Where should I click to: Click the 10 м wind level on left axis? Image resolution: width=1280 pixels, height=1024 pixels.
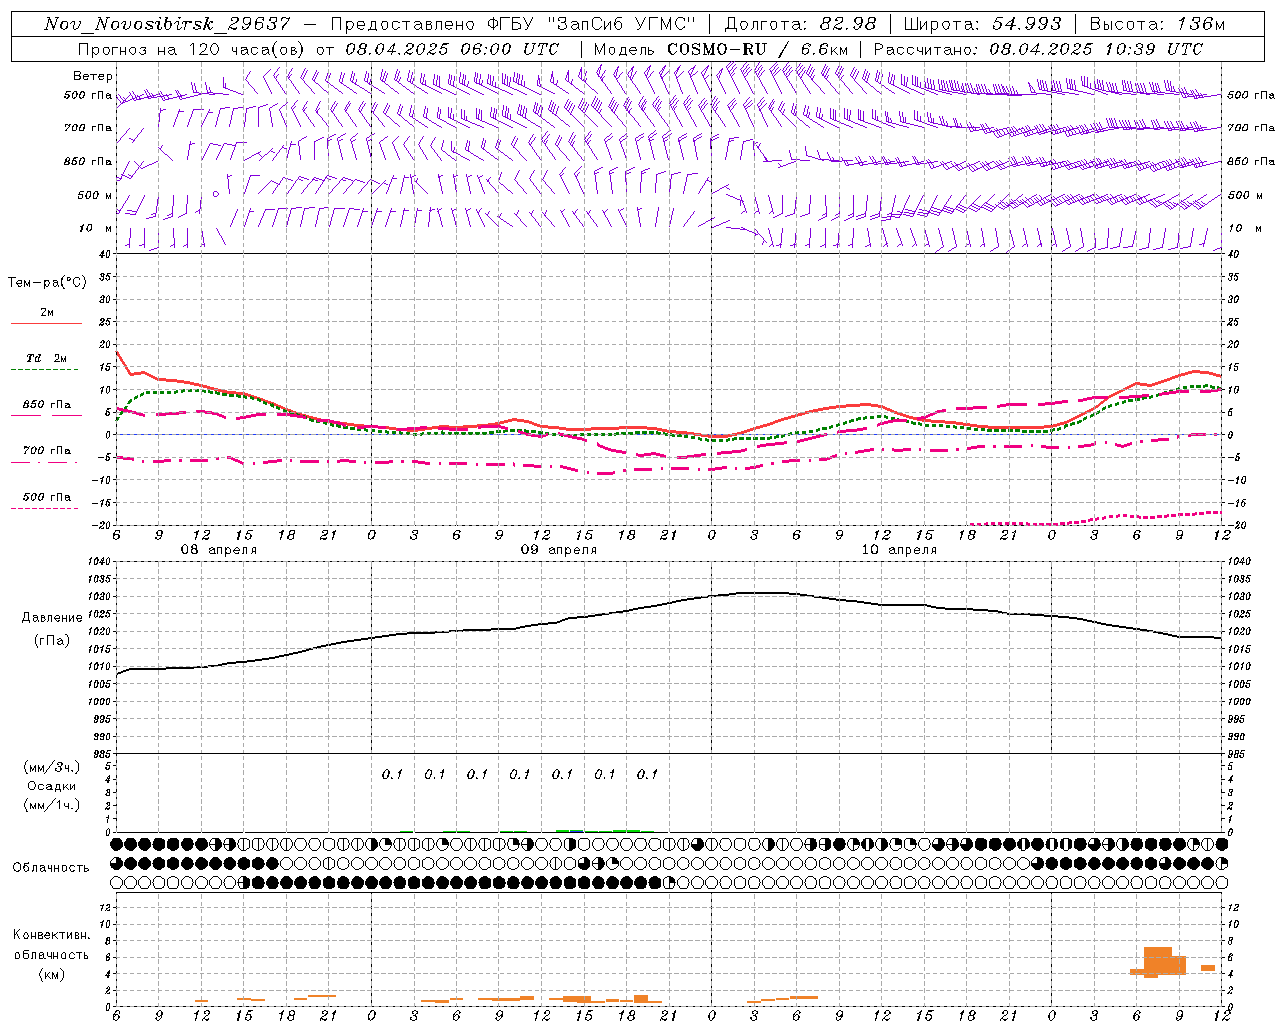[x=96, y=228]
